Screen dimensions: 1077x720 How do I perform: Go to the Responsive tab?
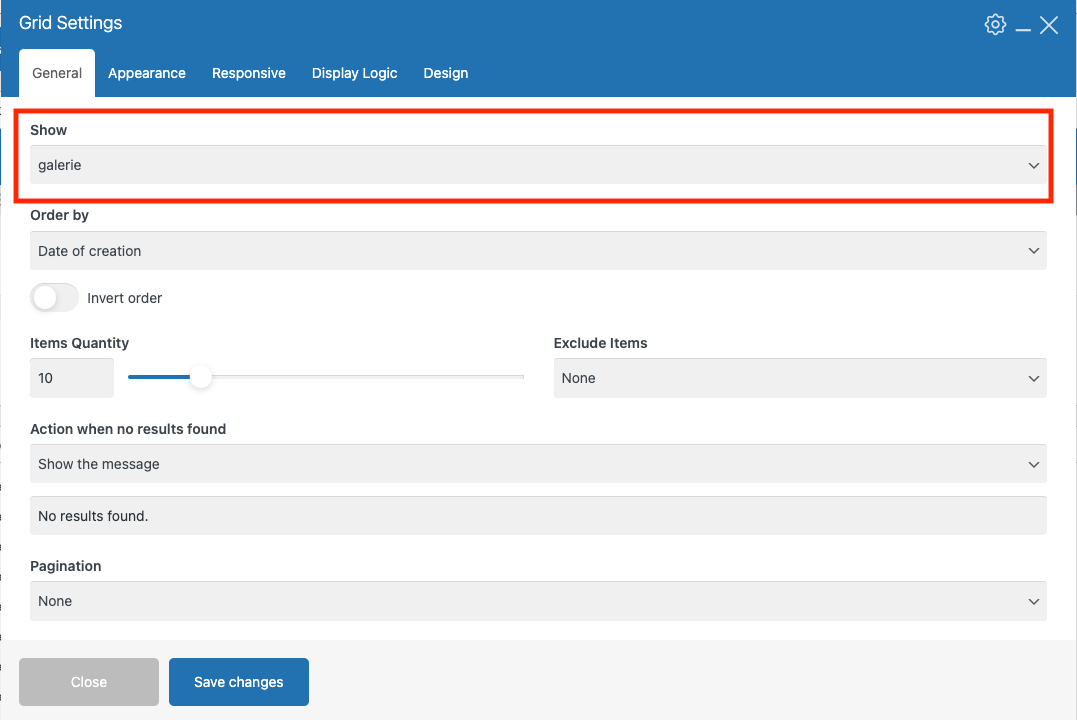pyautogui.click(x=249, y=73)
